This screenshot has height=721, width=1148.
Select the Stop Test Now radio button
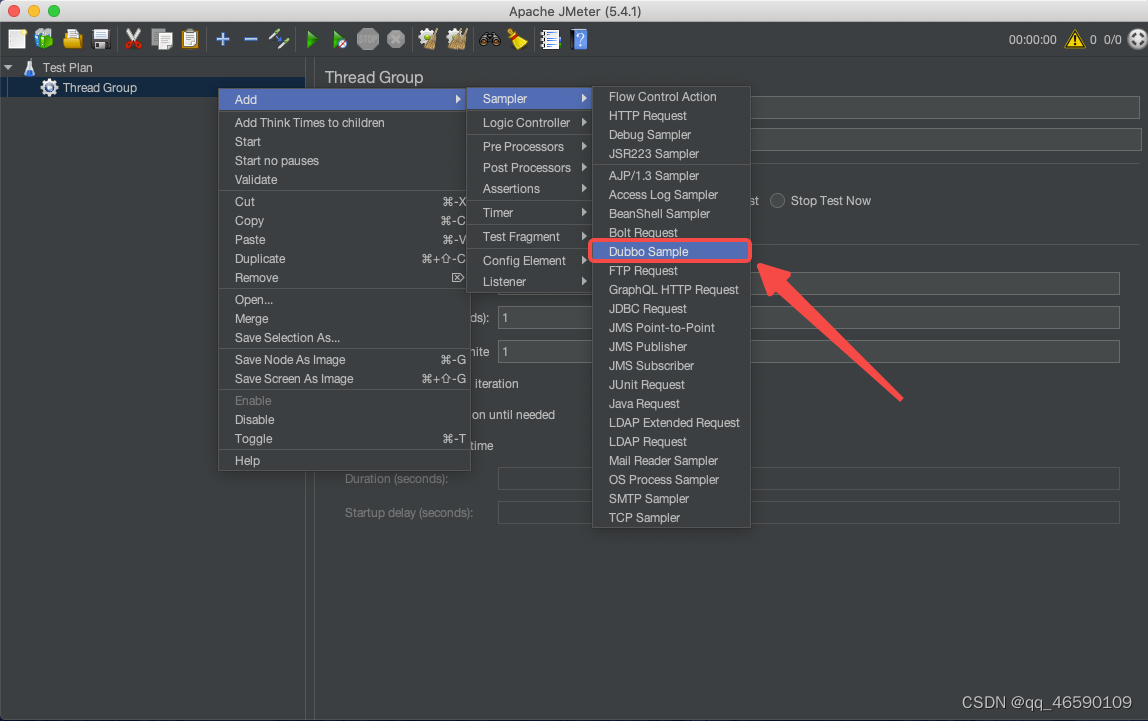tap(778, 201)
